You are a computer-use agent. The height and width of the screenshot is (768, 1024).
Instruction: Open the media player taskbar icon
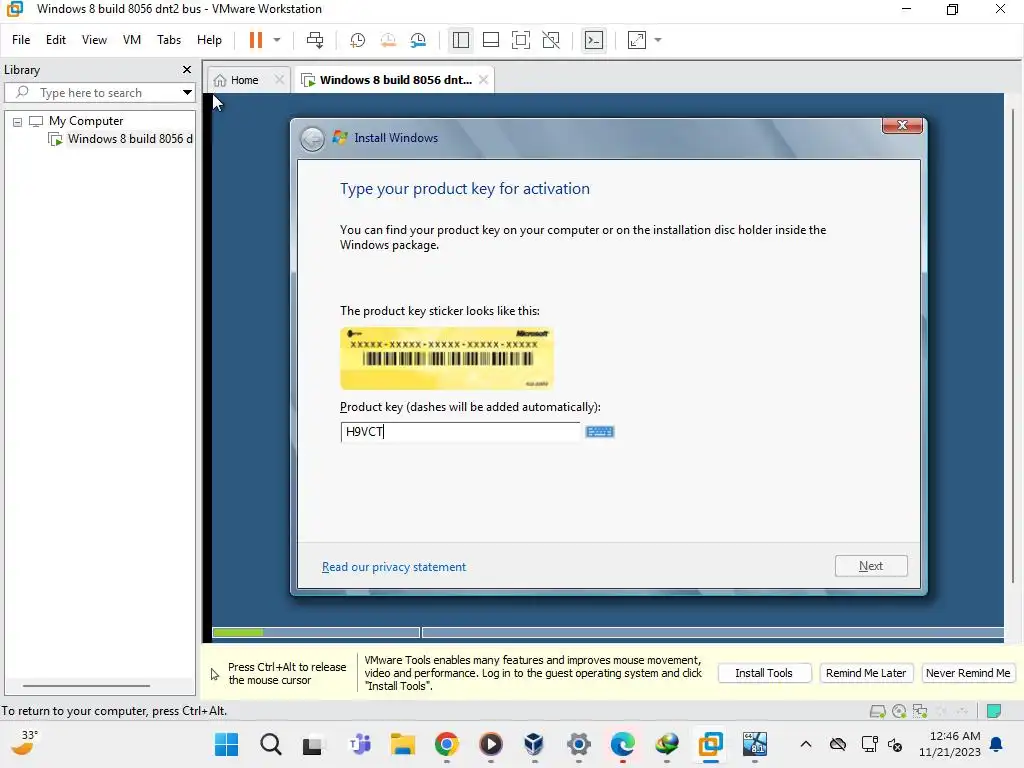tap(490, 744)
